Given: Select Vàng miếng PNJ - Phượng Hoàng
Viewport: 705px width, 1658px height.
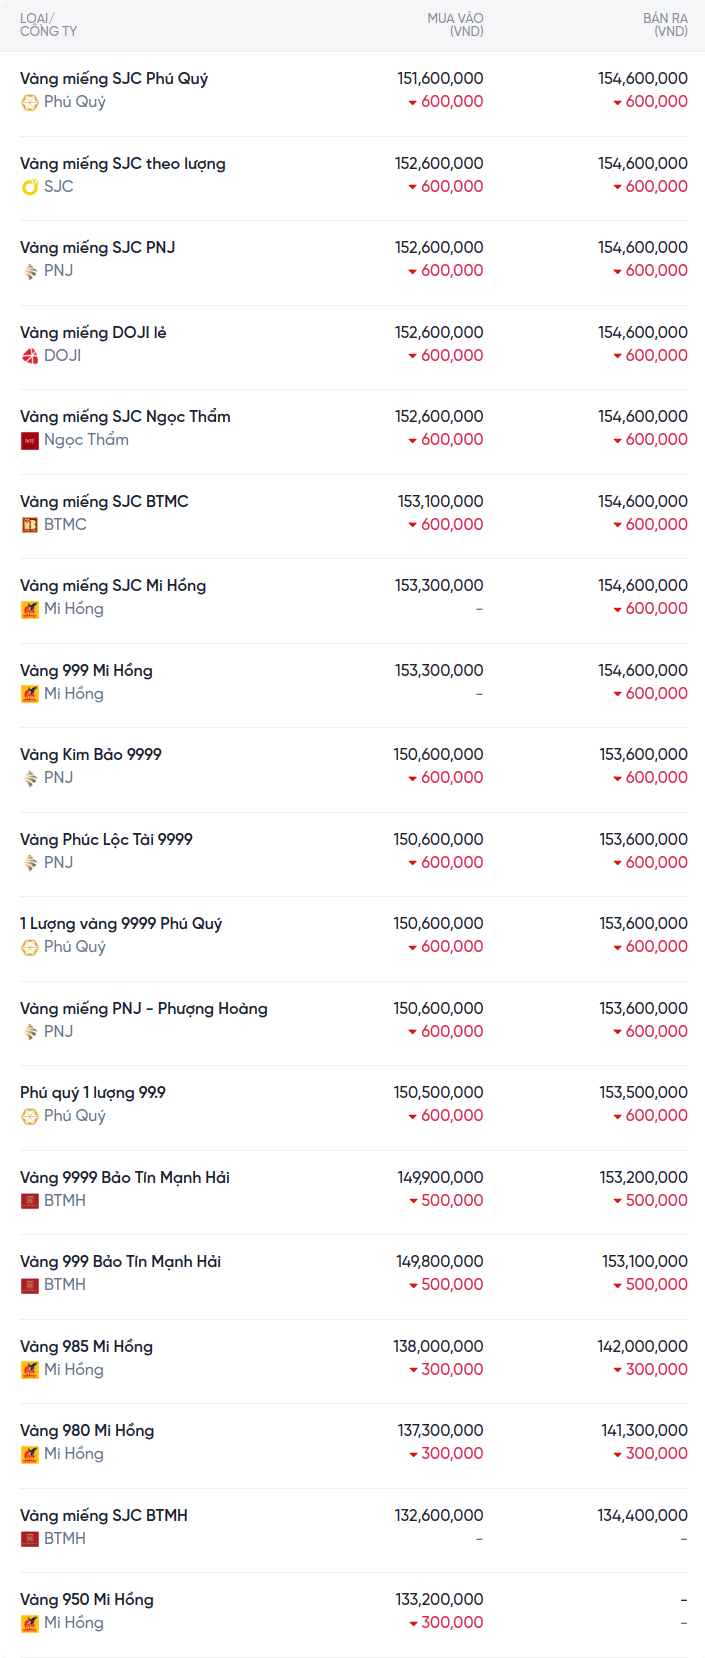Looking at the screenshot, I should coord(144,1009).
